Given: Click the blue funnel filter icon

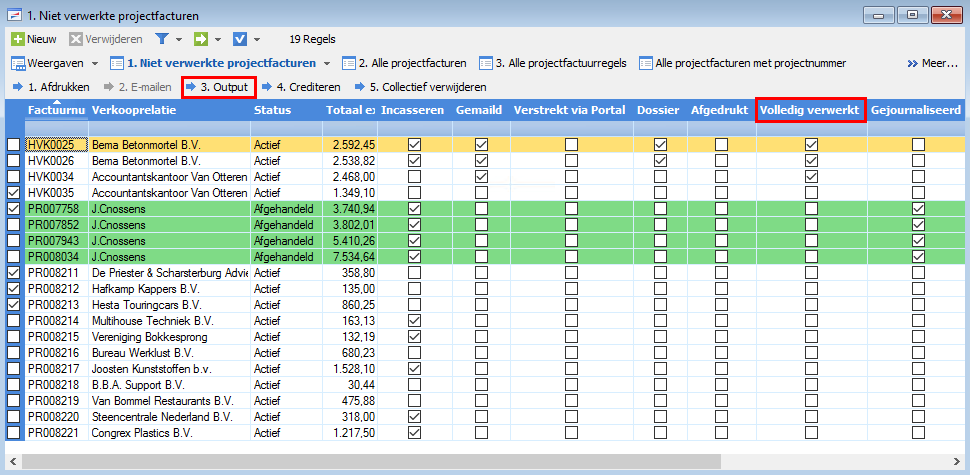Looking at the screenshot, I should pos(161,39).
